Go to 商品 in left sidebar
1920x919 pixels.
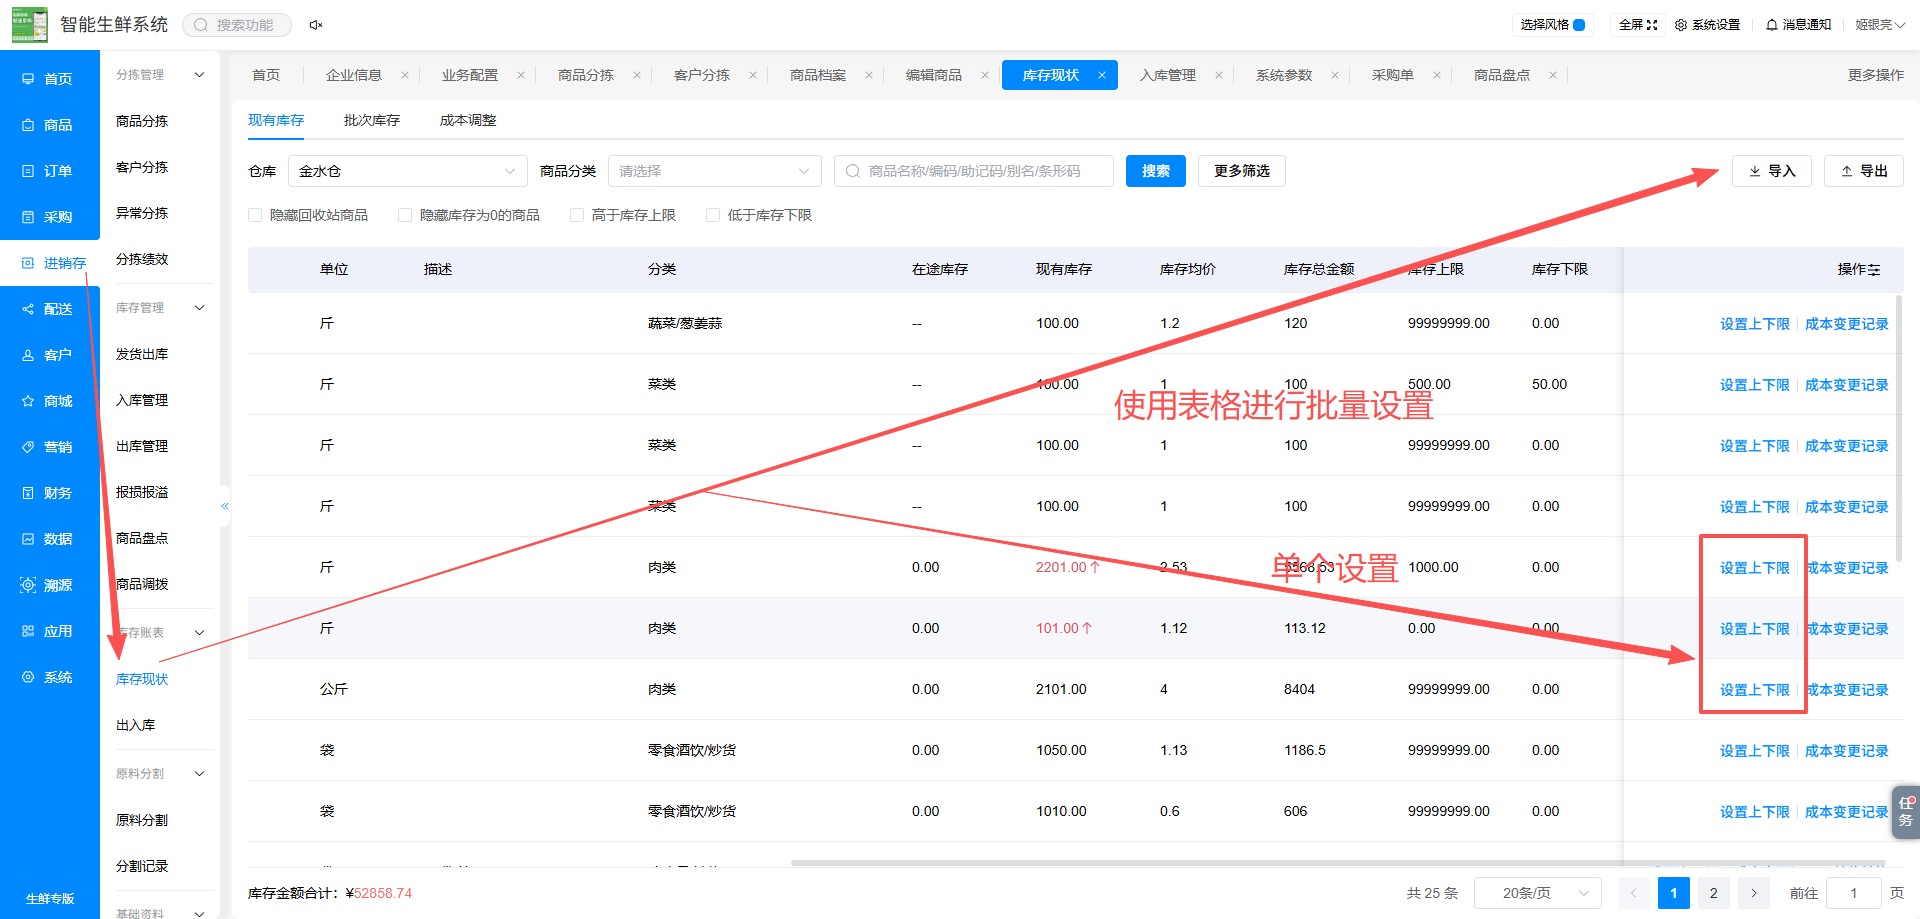[50, 125]
